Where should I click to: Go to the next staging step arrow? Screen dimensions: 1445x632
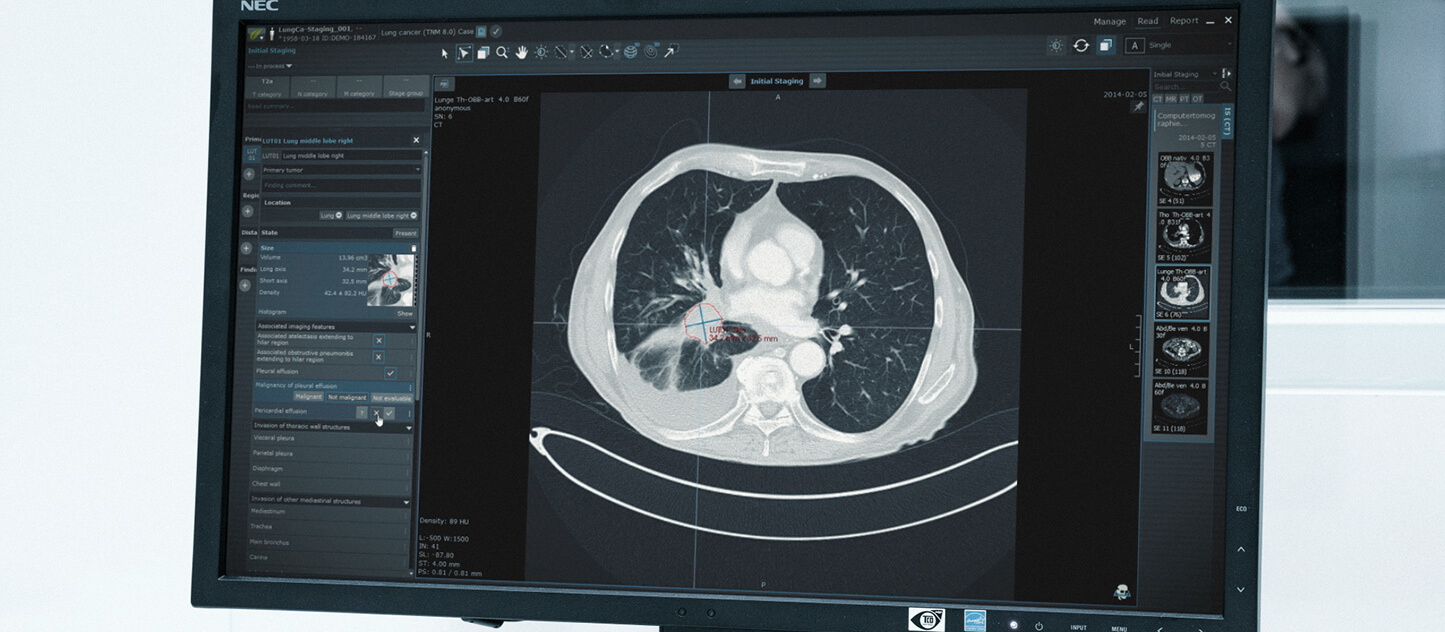coord(817,81)
